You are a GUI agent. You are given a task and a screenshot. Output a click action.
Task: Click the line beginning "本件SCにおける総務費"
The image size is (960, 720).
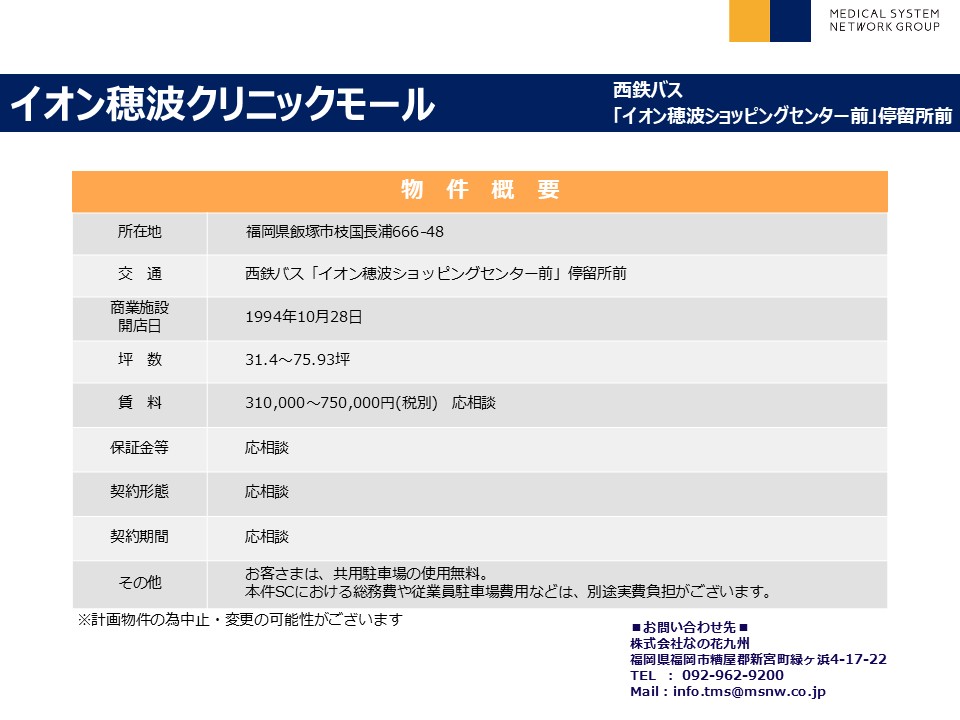pos(508,592)
